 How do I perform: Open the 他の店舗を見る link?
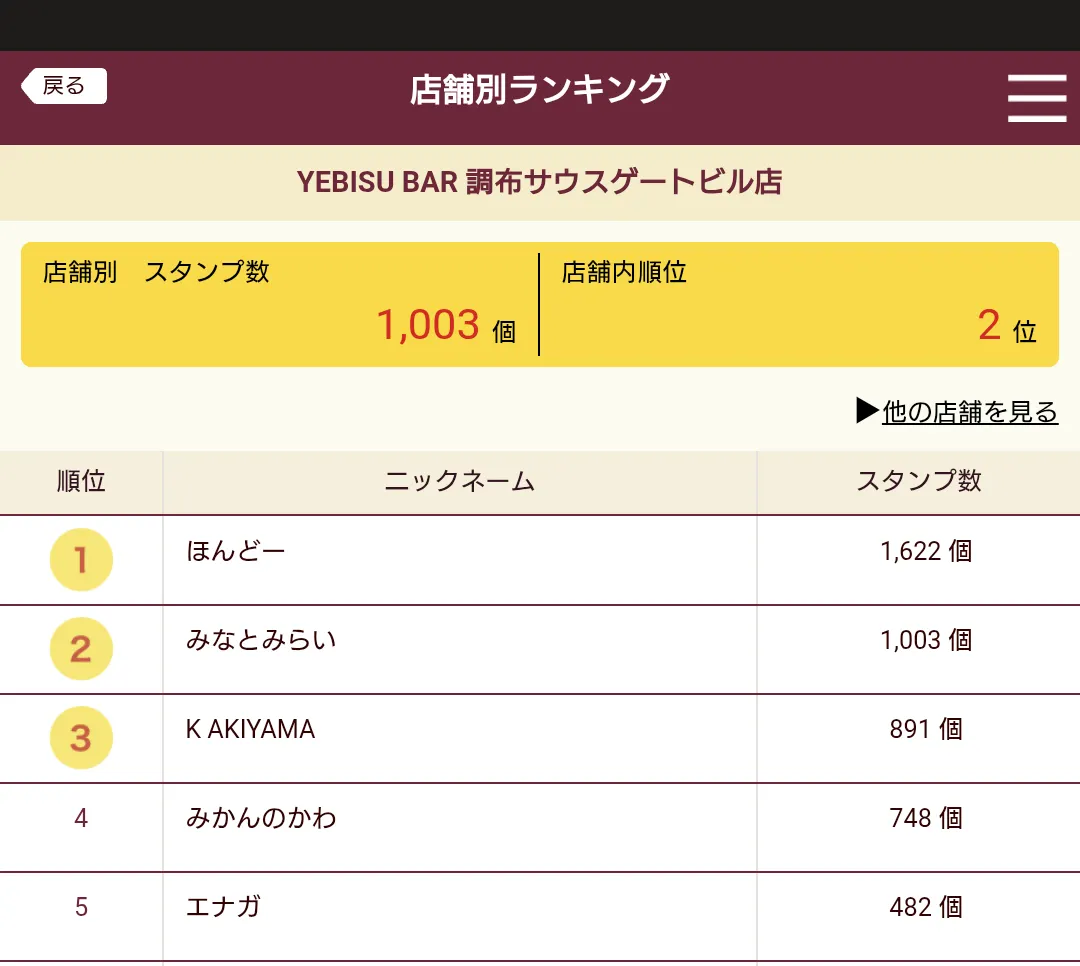pyautogui.click(x=970, y=411)
